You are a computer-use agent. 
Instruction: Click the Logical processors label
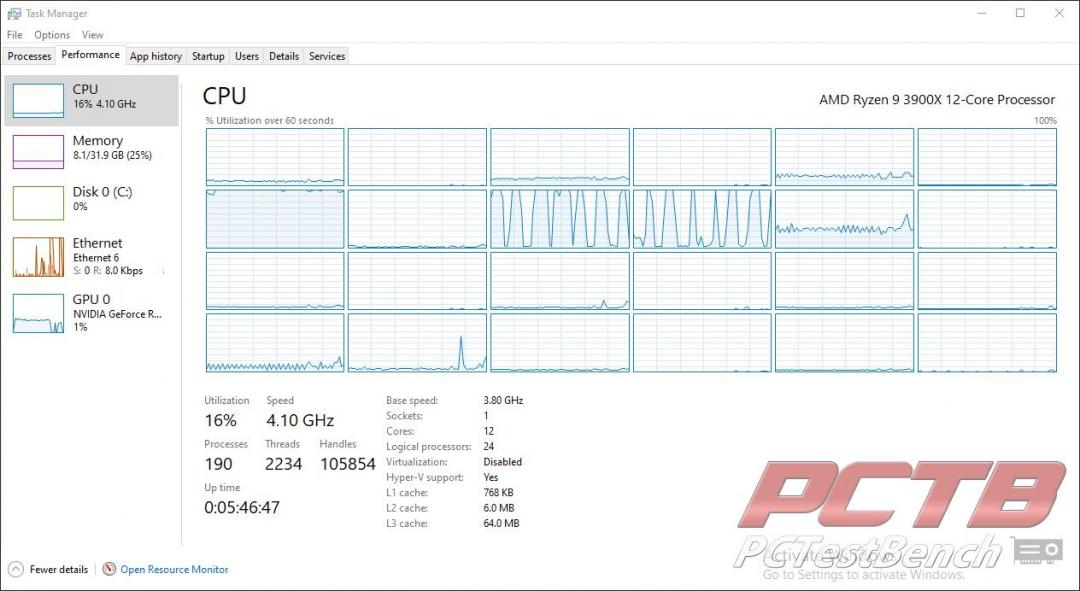click(428, 446)
